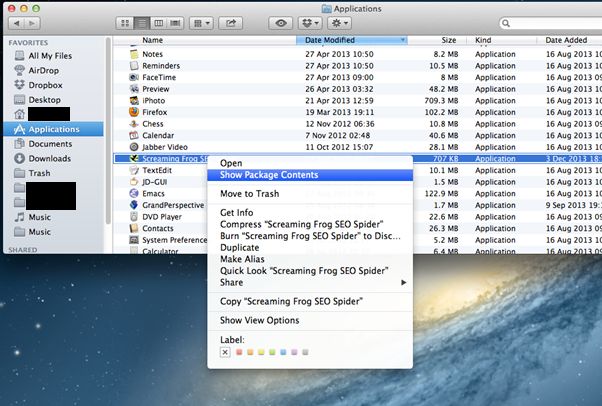Select the DVD Player application icon
This screenshot has width=602, height=406.
click(134, 217)
